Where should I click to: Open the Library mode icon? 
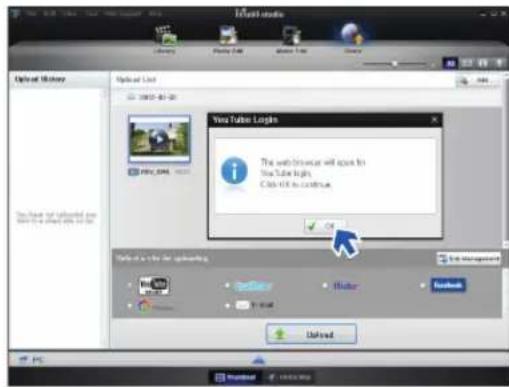point(165,35)
